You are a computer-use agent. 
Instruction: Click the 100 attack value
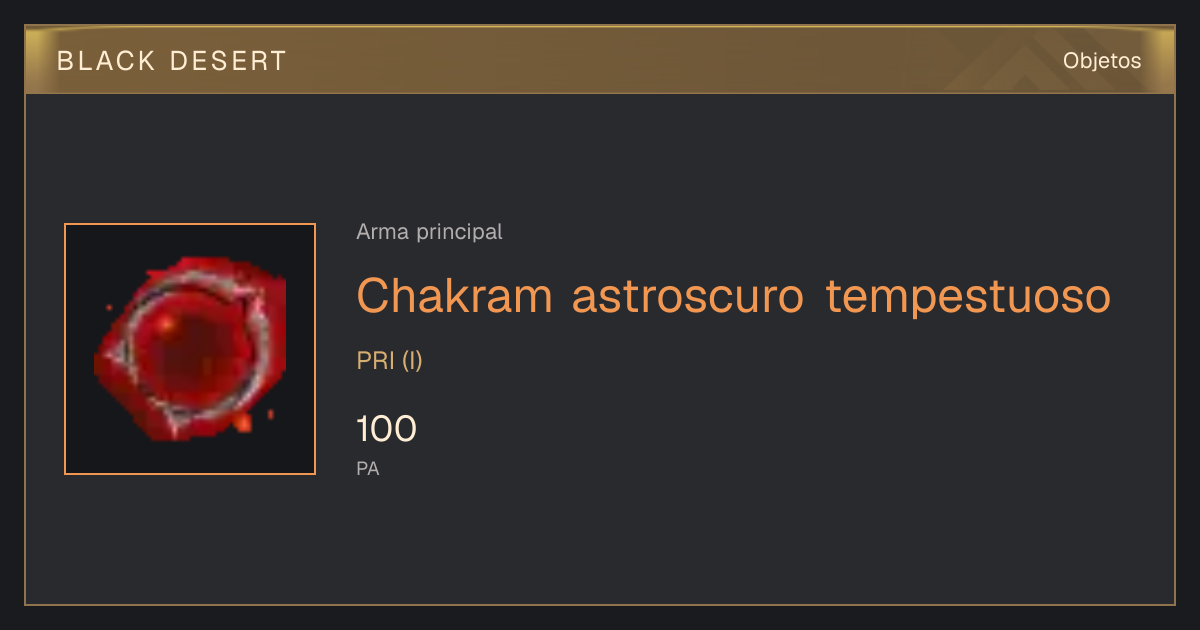point(386,429)
